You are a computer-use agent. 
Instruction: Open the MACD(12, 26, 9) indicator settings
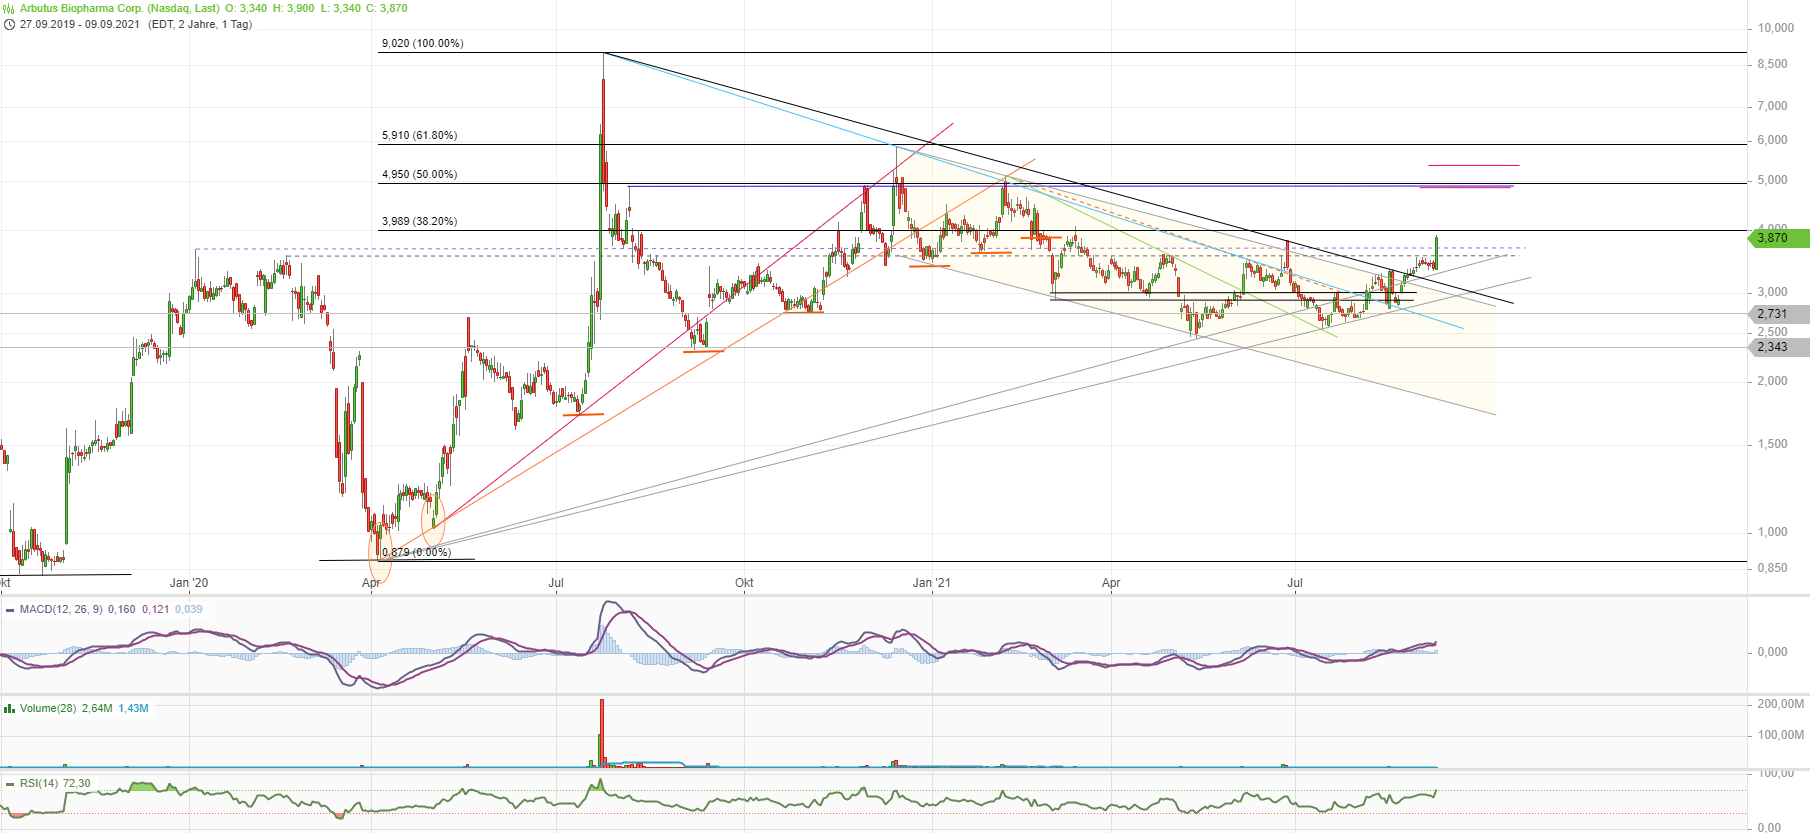tap(61, 609)
